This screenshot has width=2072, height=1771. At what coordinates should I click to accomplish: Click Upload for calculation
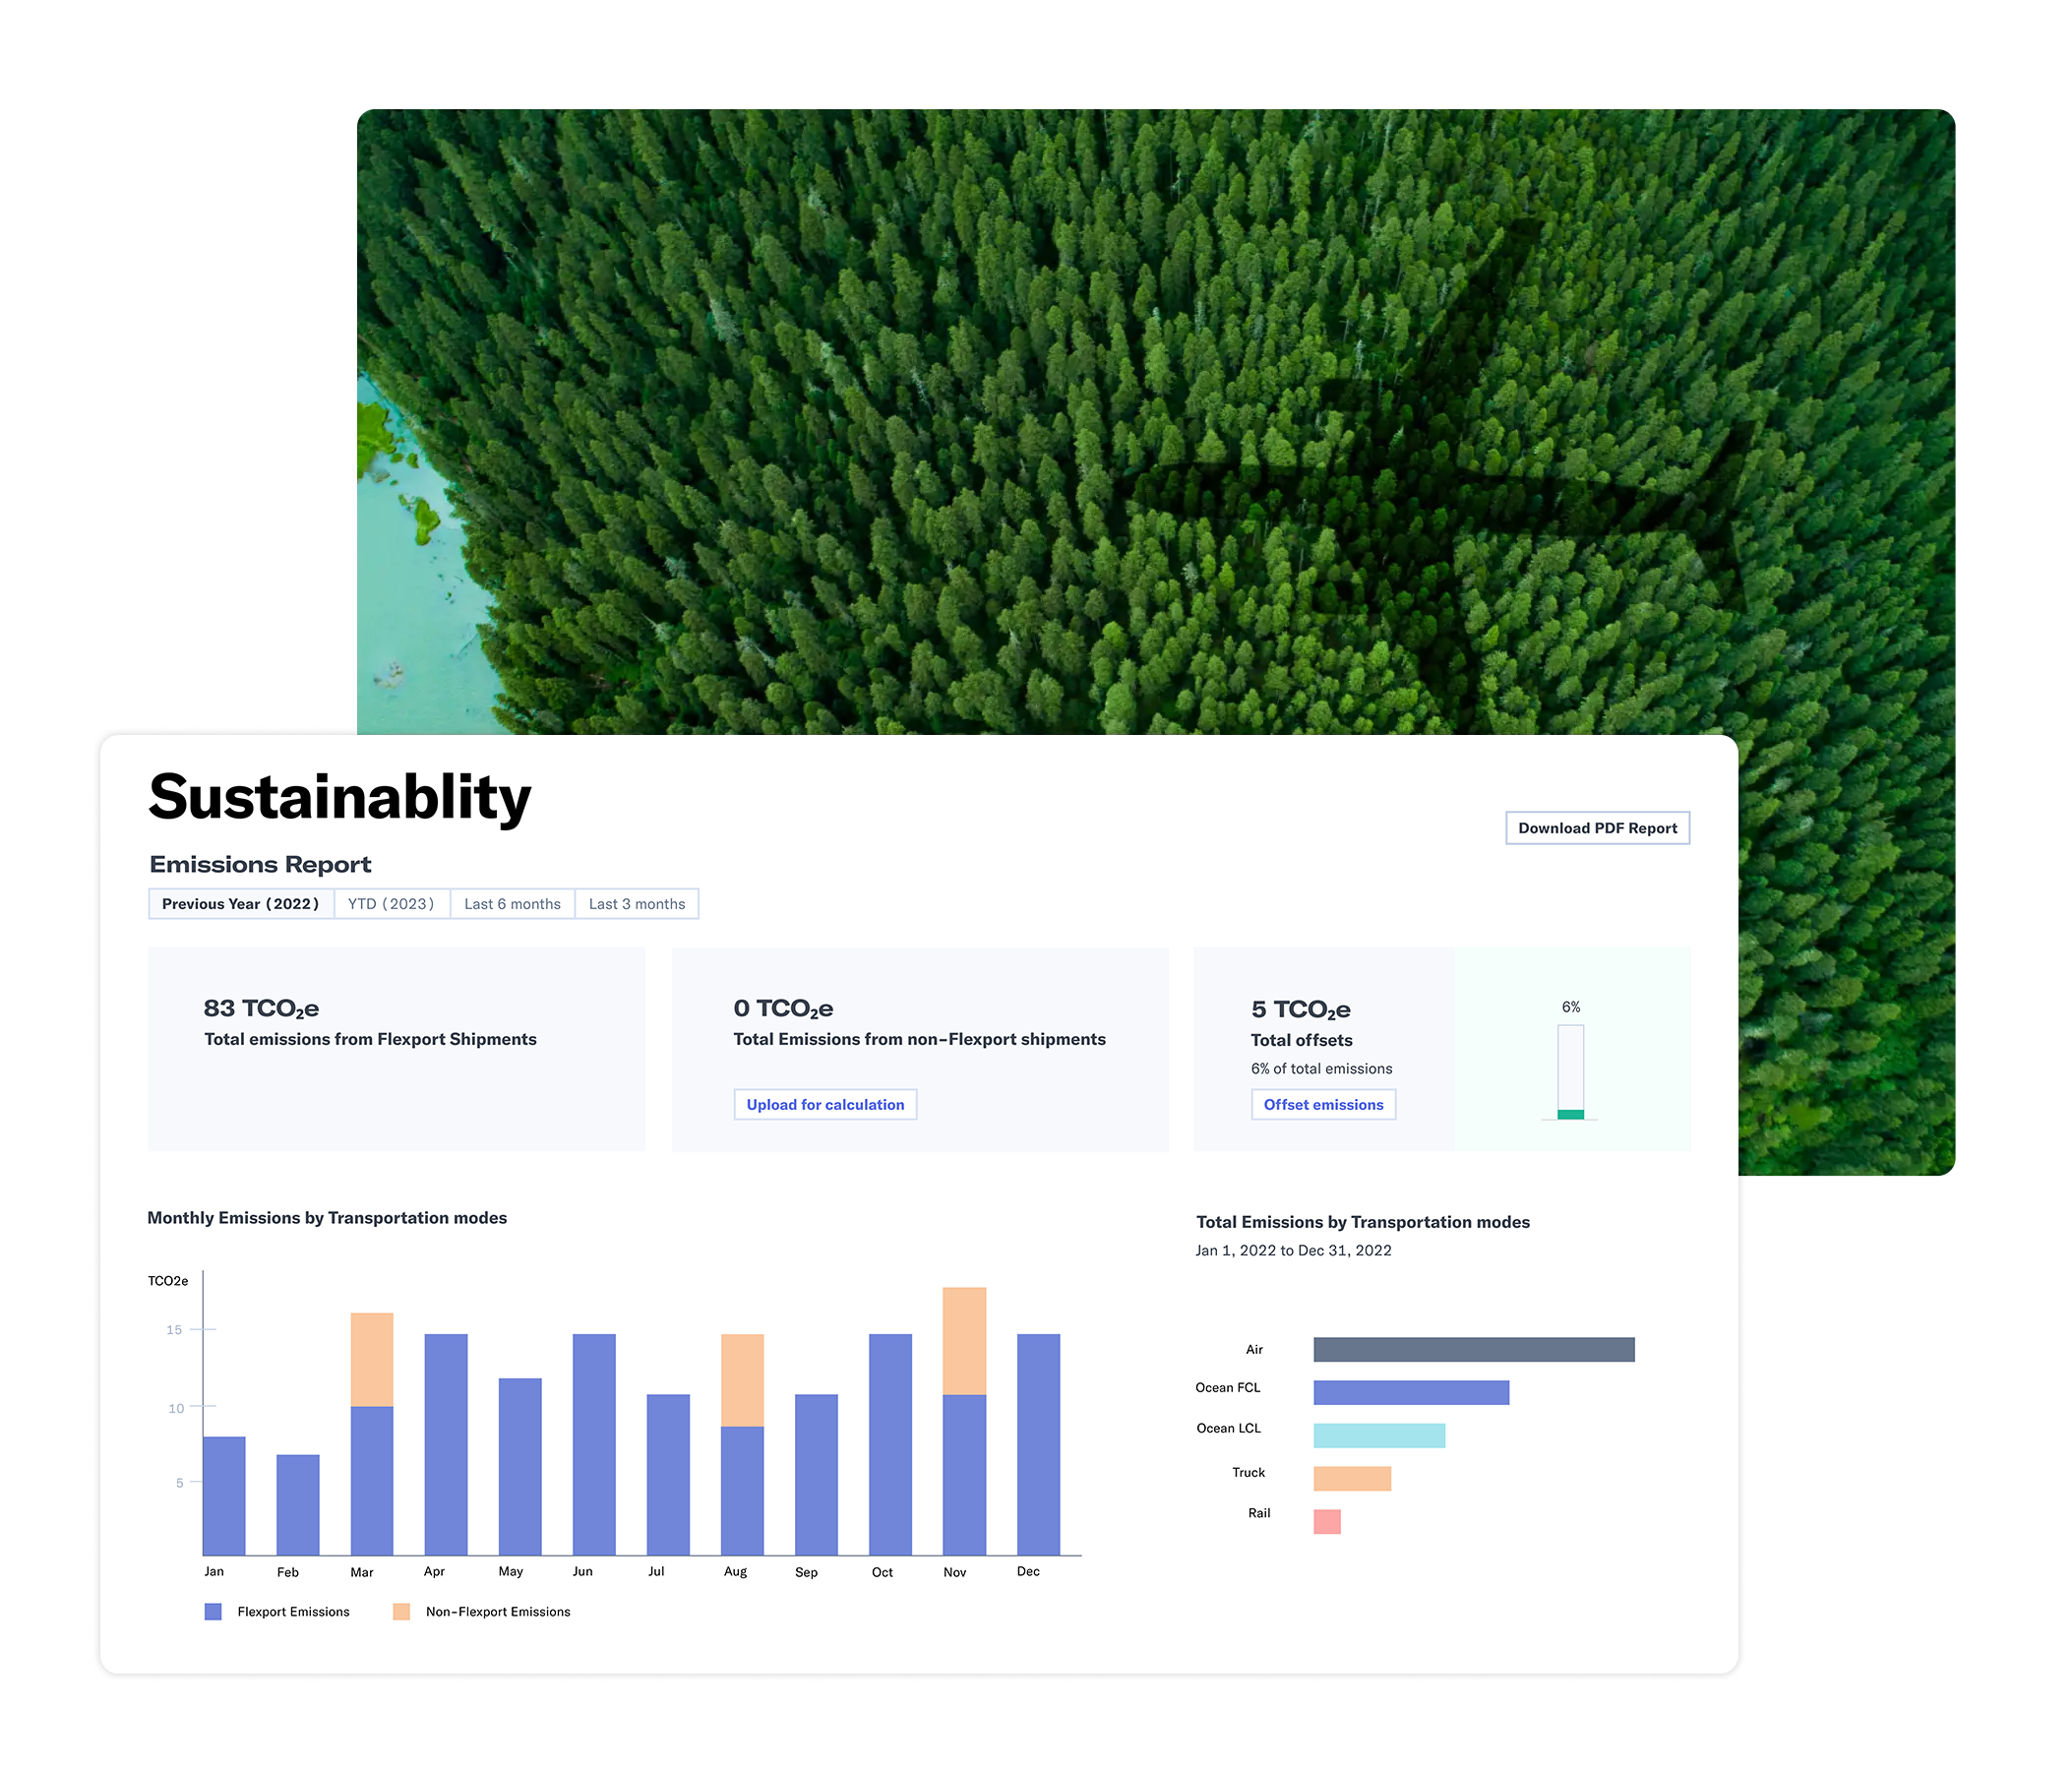coord(824,1104)
